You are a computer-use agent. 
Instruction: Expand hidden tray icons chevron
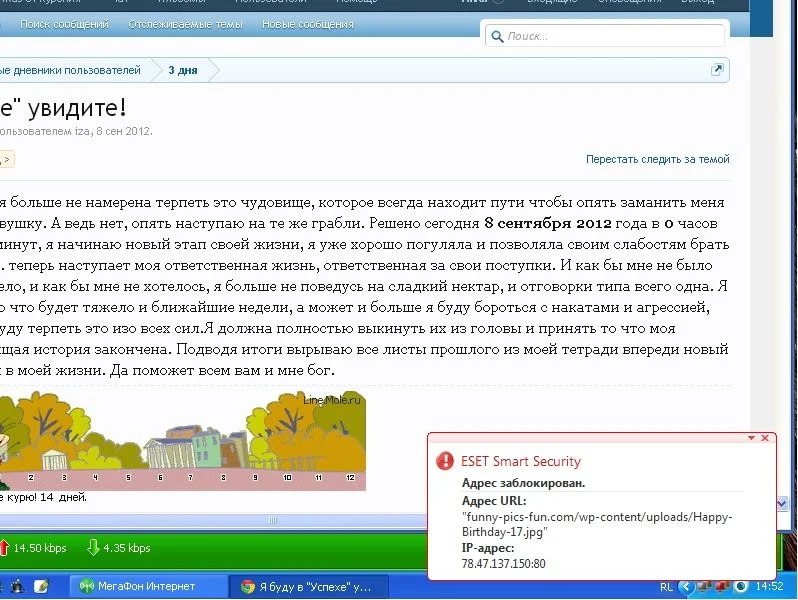coord(687,587)
